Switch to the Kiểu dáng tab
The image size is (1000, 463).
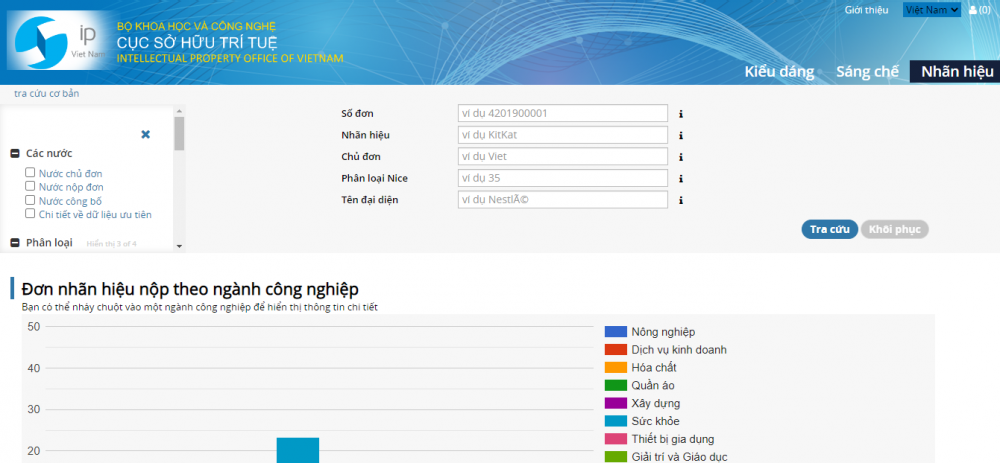(x=778, y=72)
